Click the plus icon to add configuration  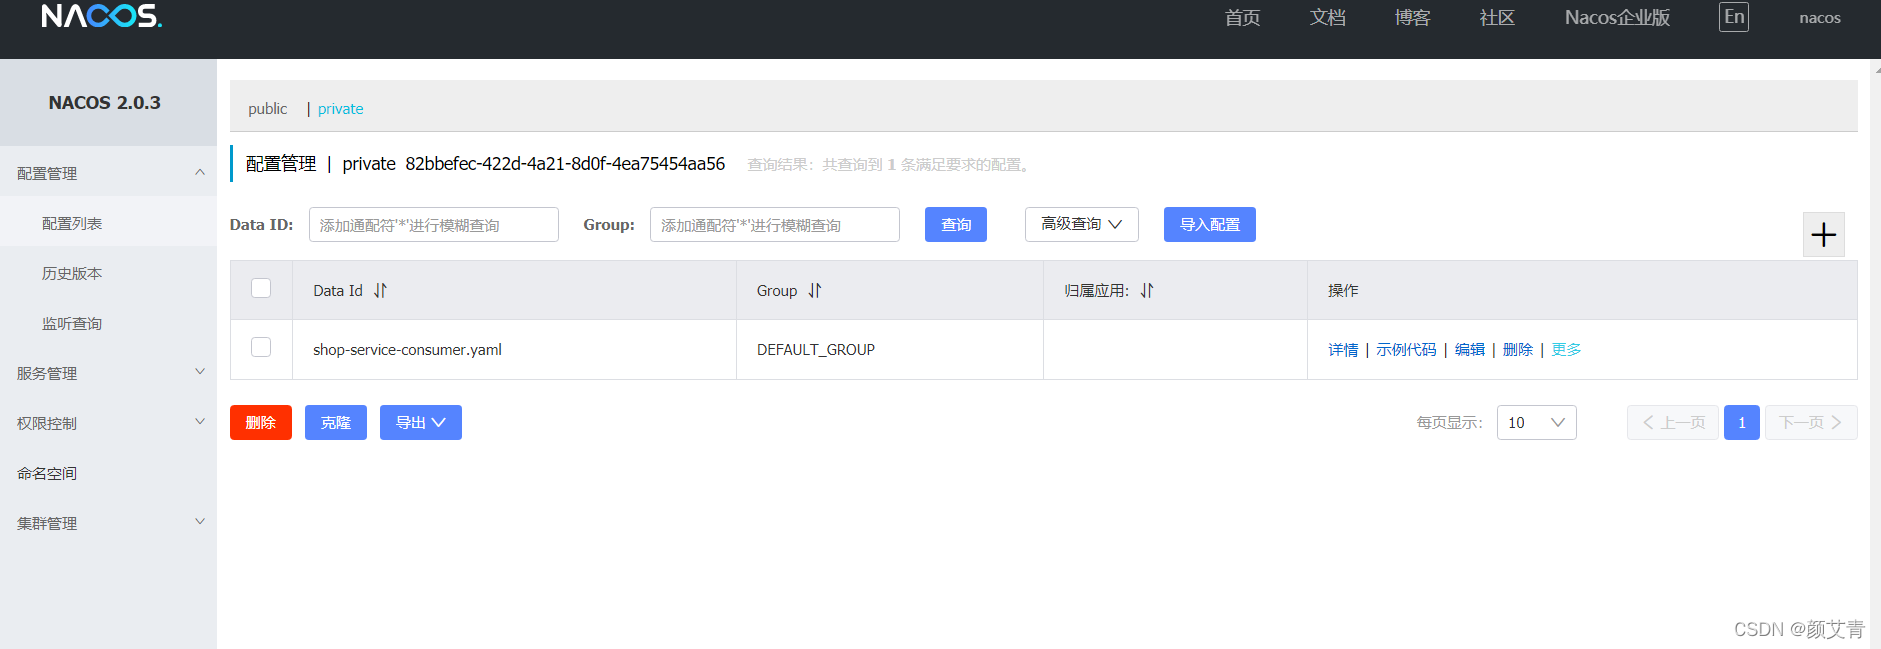[x=1823, y=235]
